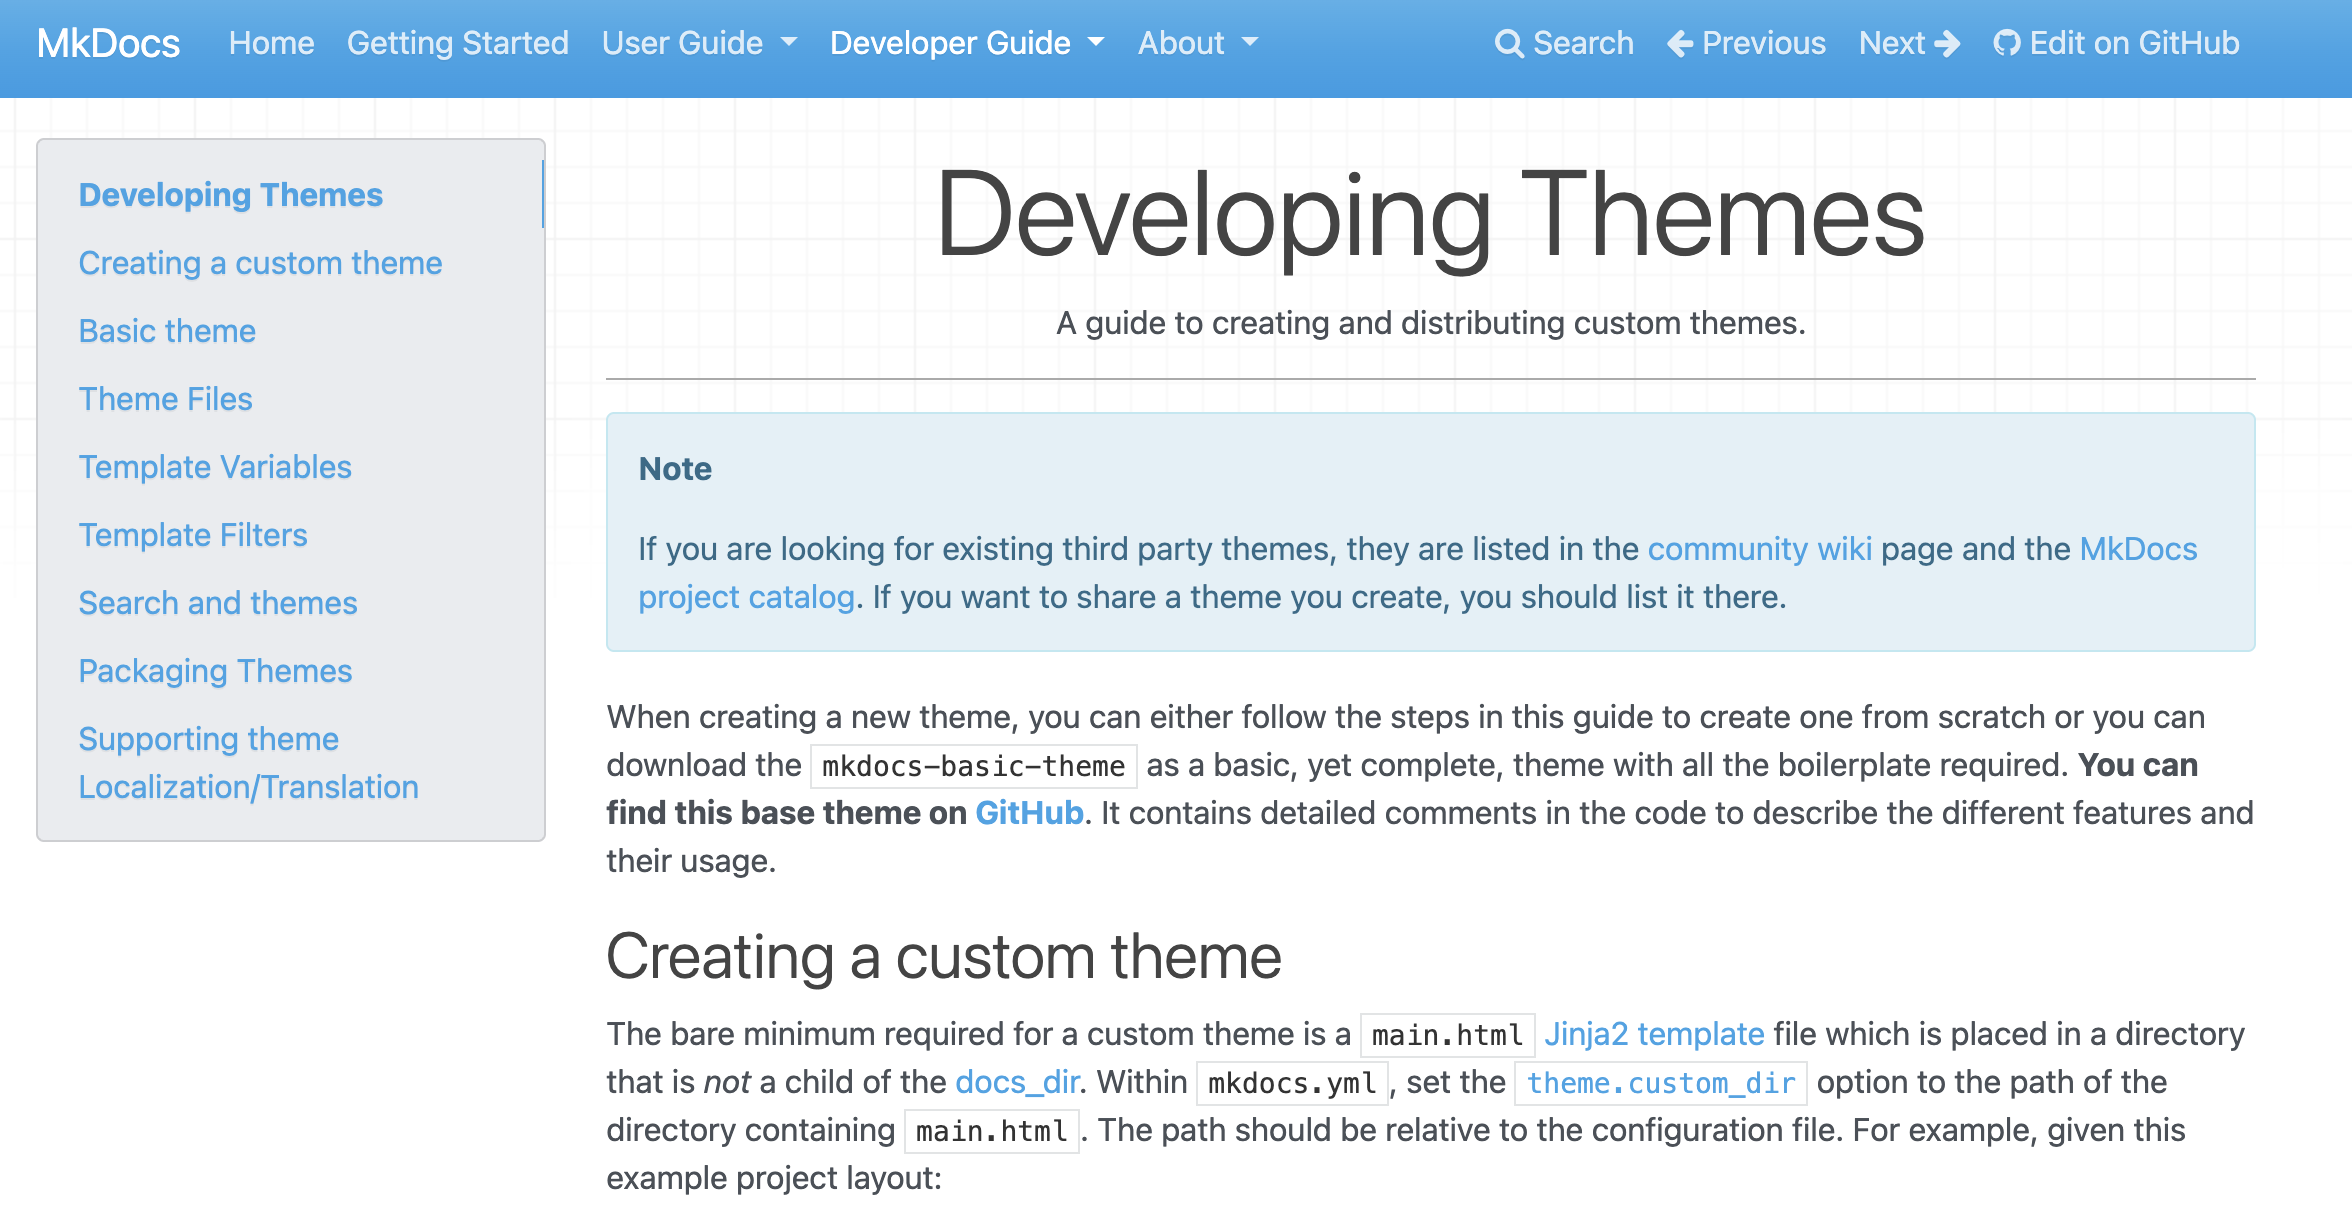Click the Previous left arrow icon

[1681, 44]
